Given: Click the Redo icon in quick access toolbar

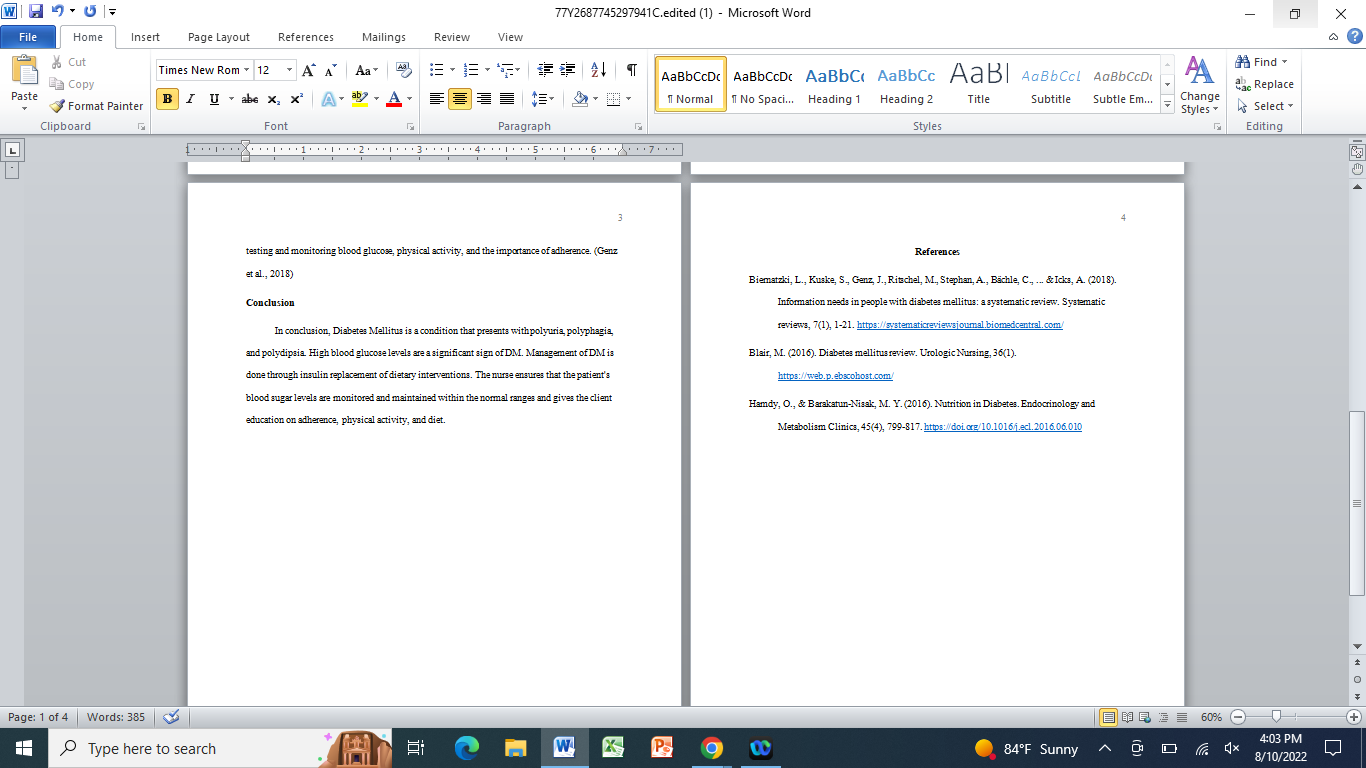Looking at the screenshot, I should tap(90, 12).
